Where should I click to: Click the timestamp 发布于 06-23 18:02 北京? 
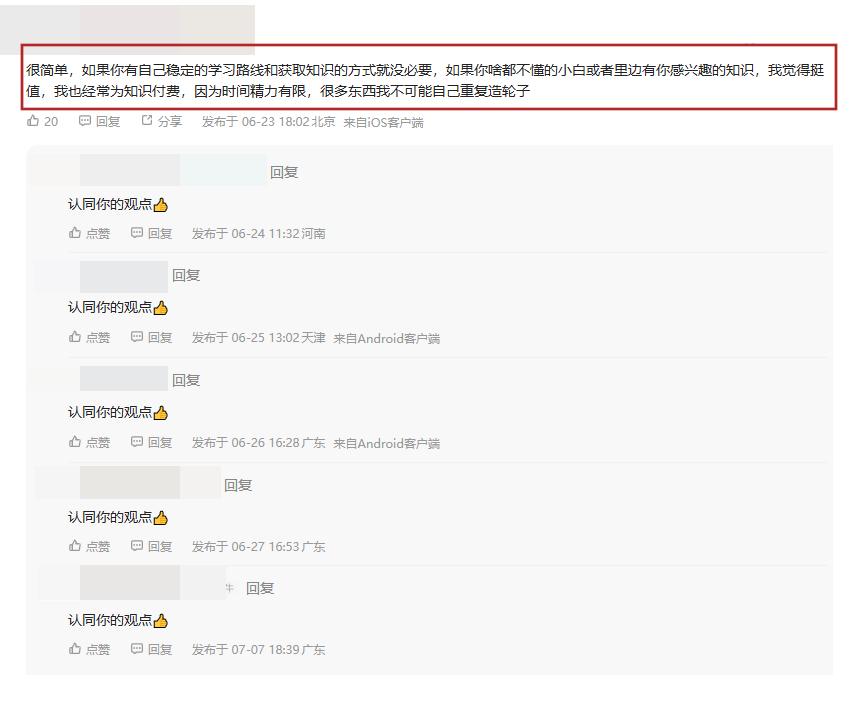[x=268, y=122]
